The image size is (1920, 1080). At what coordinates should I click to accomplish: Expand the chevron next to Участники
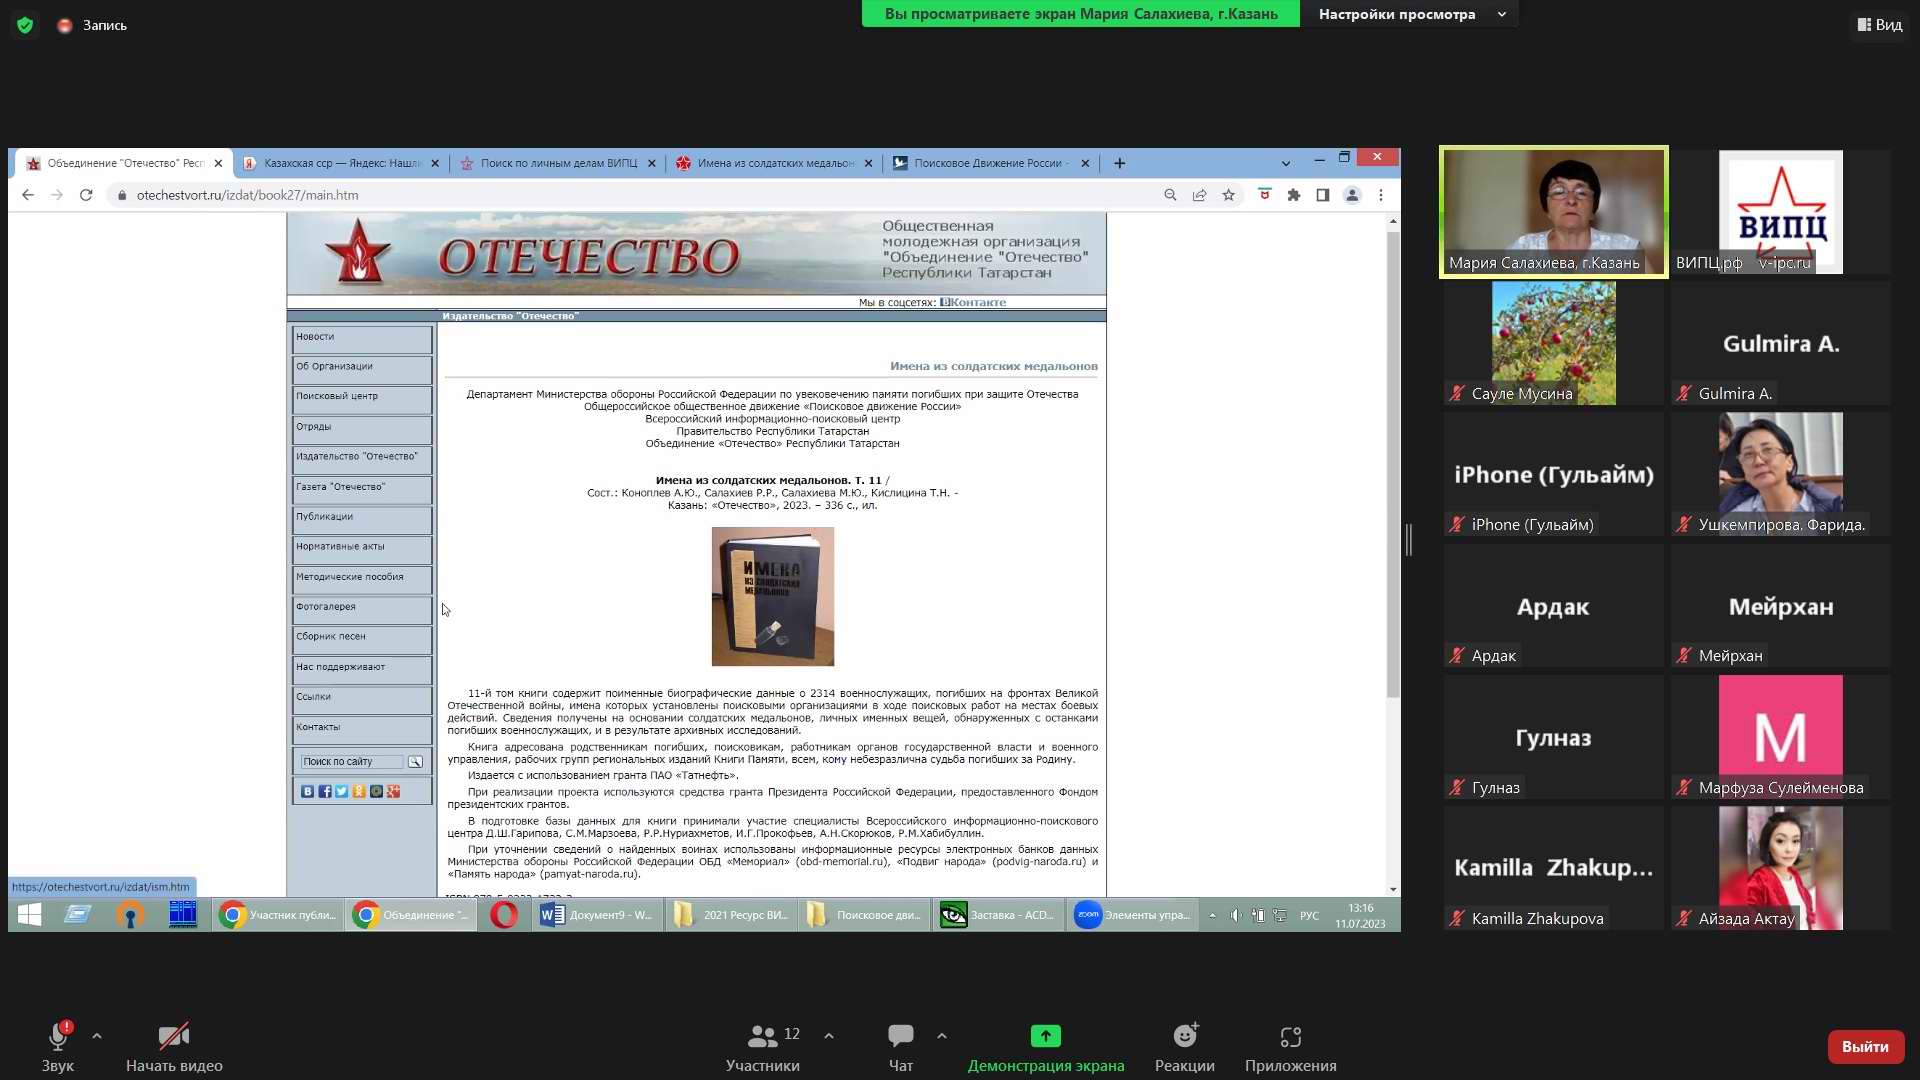829,1036
